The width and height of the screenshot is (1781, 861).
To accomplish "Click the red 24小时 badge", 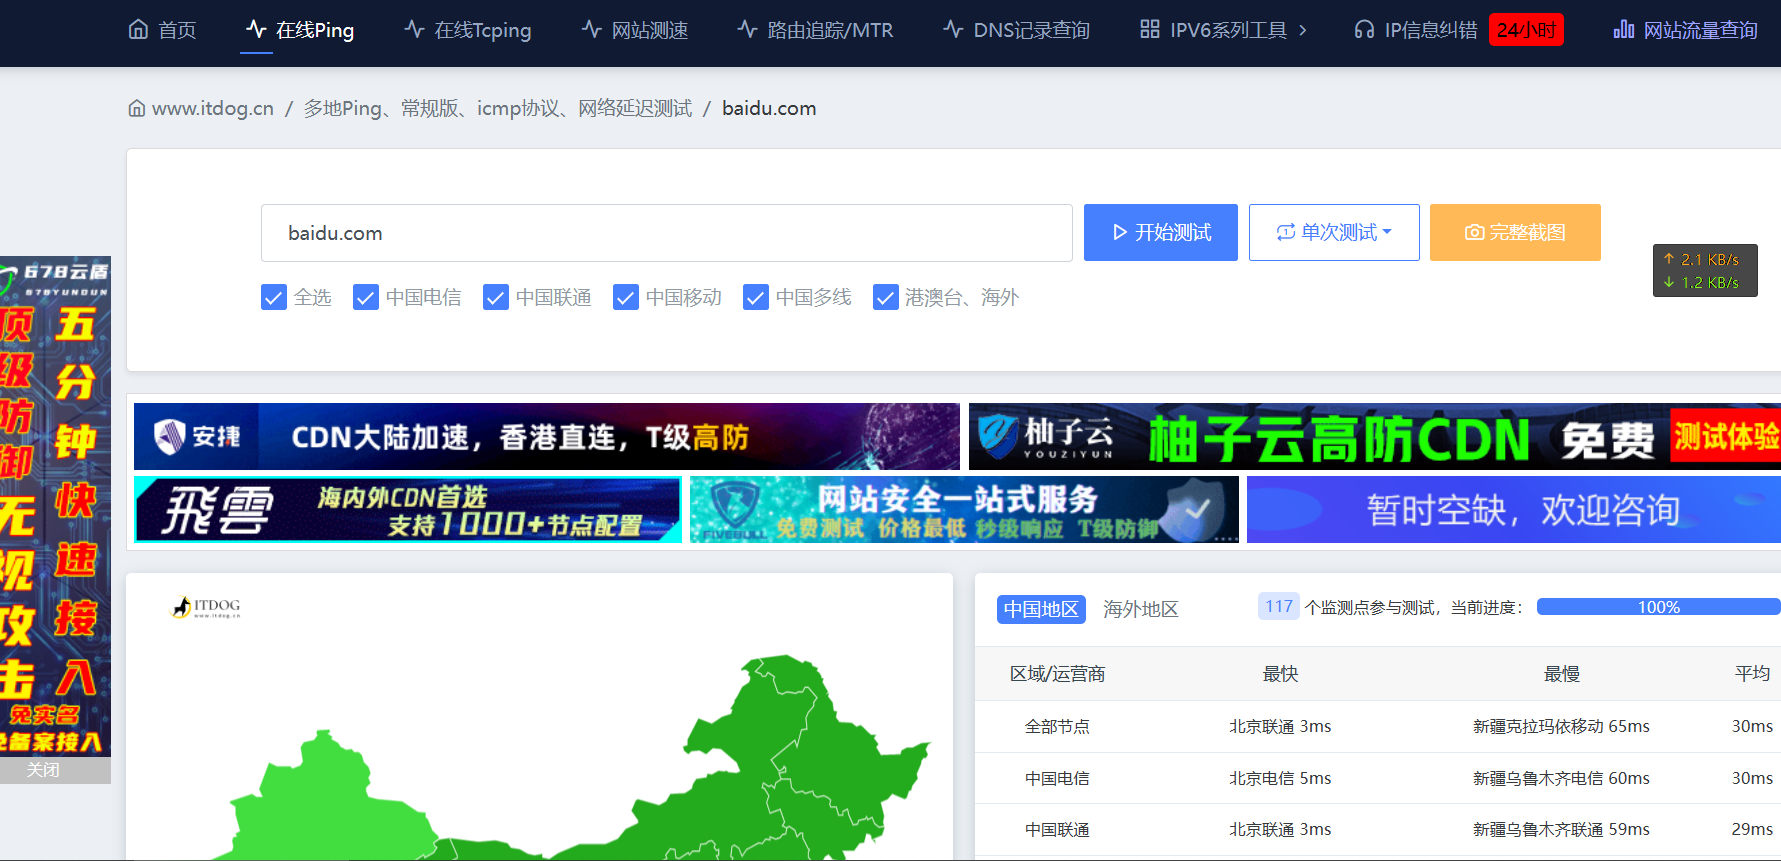I will coord(1526,30).
